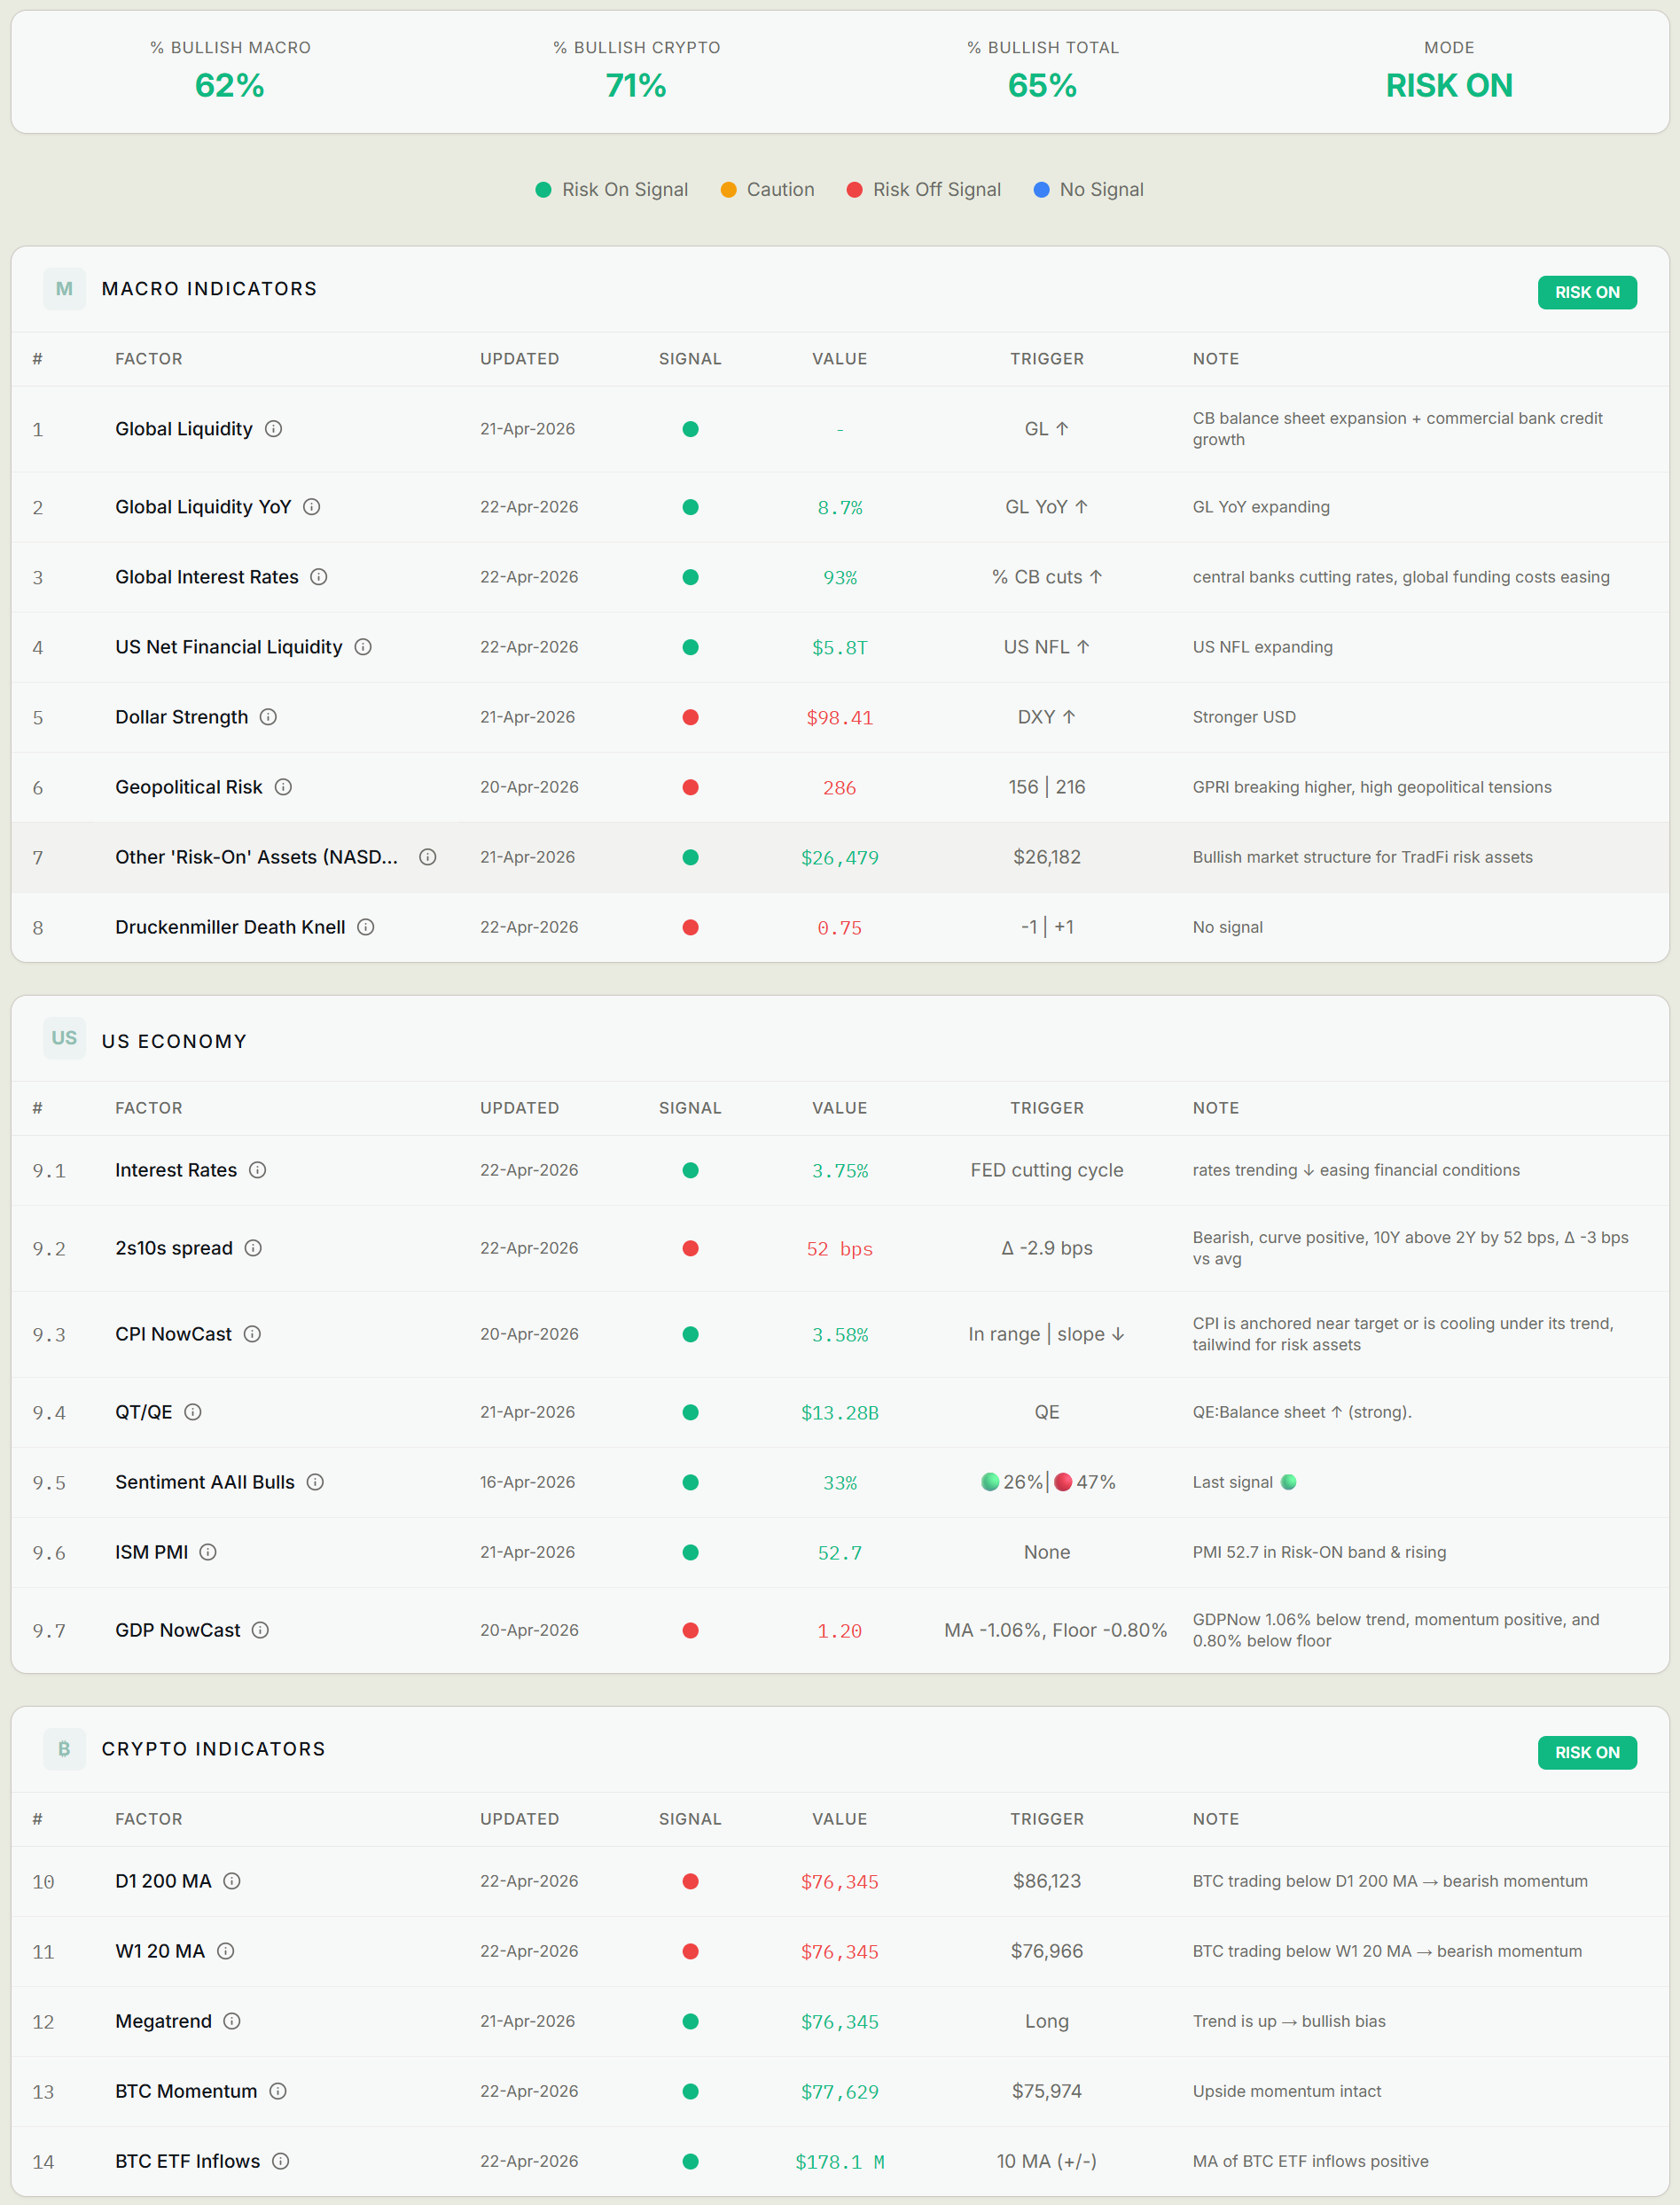Click the Sentiment AAII Bulls date 16-Apr-2026

tap(527, 1482)
